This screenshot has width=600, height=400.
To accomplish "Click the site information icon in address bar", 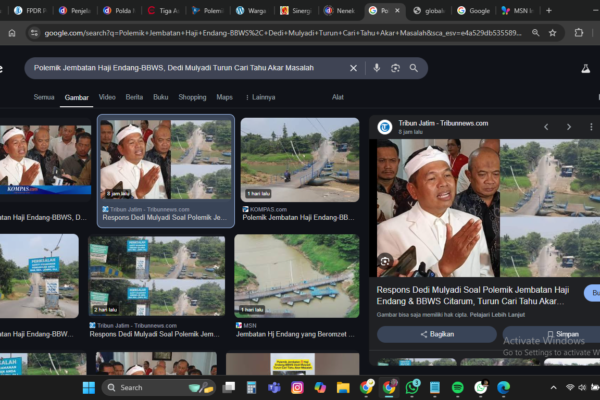I will 34,33.
